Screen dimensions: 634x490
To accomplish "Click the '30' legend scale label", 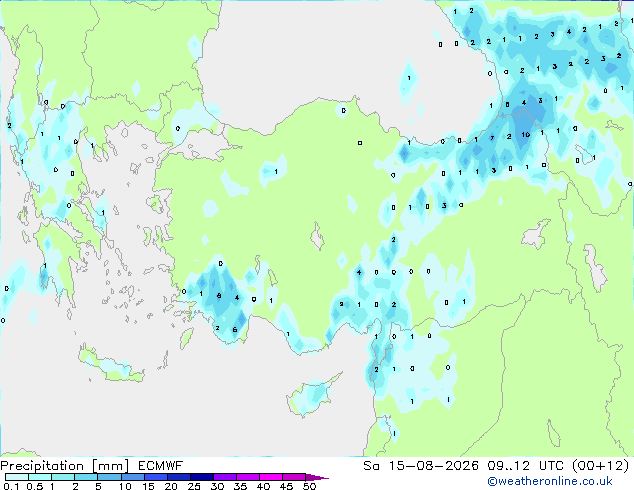I will [217, 486].
